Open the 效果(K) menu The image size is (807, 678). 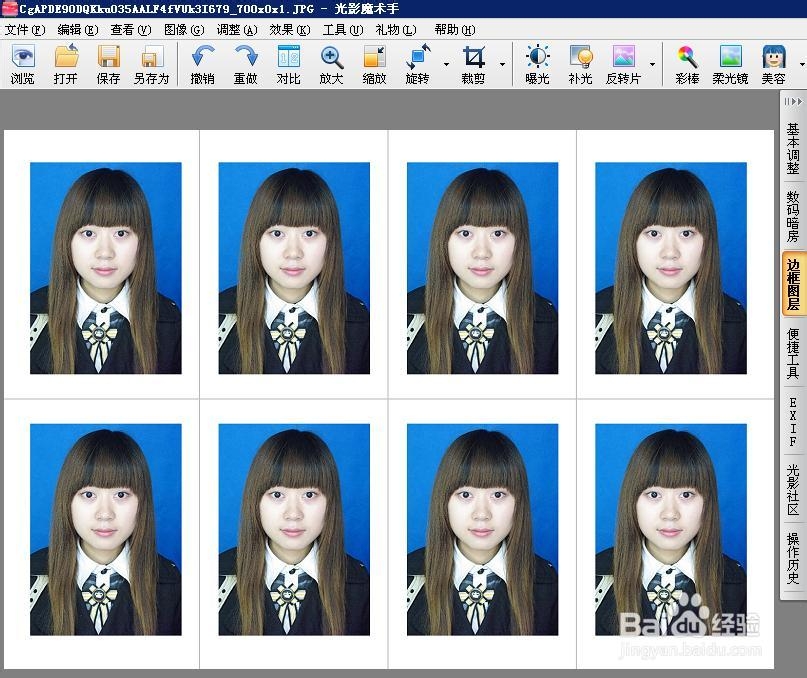point(290,30)
